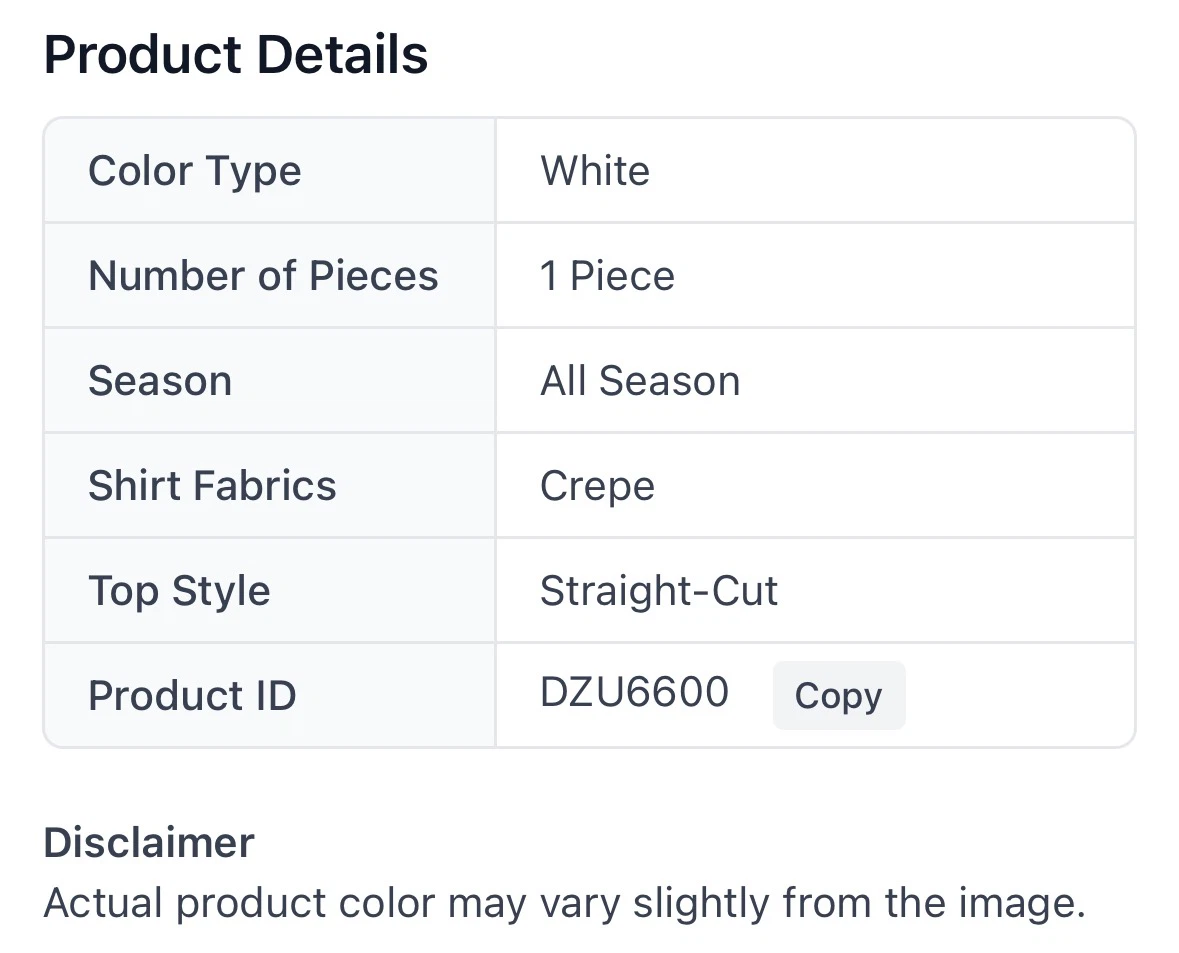This screenshot has width=1179, height=953.
Task: Click the Number of Pieces label
Action: [x=263, y=275]
